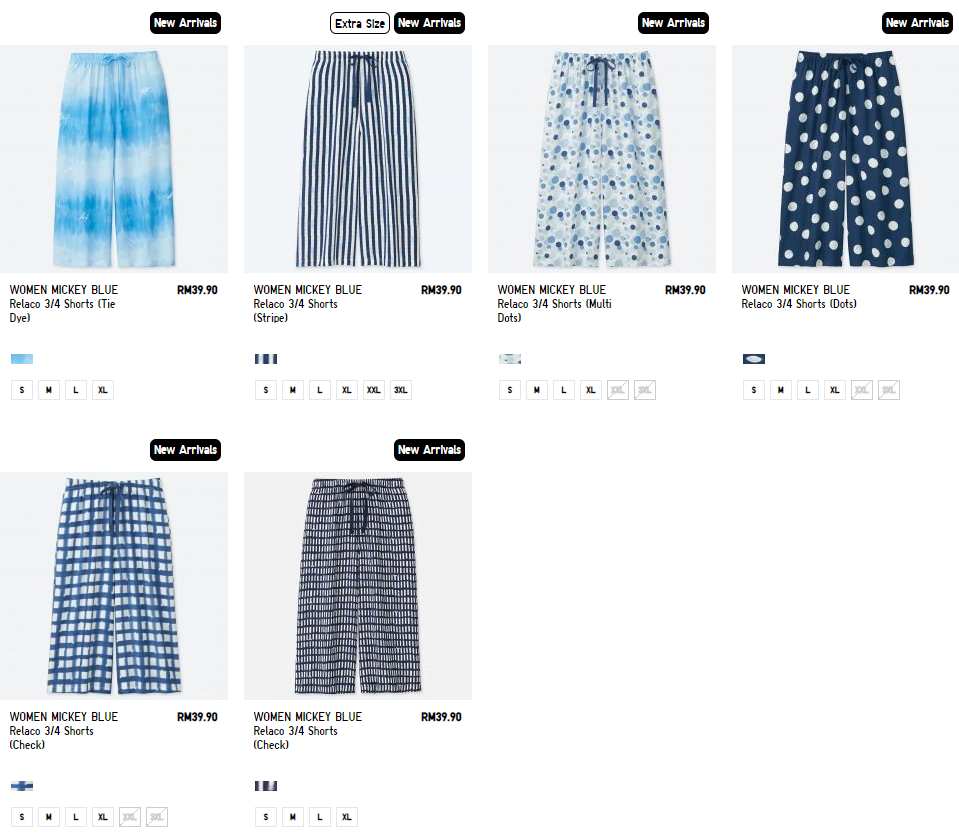The height and width of the screenshot is (838, 959).
Task: Open the Stripe shorts product image
Action: pos(358,159)
